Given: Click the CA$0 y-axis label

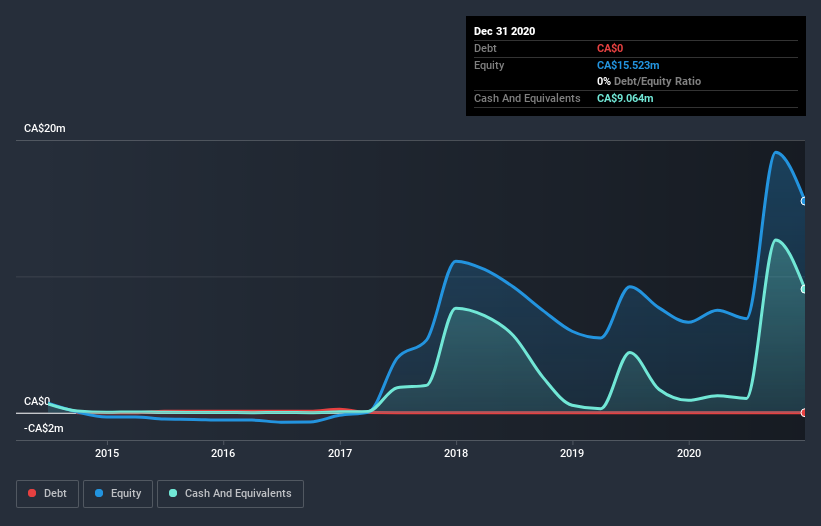Looking at the screenshot, I should tap(37, 401).
